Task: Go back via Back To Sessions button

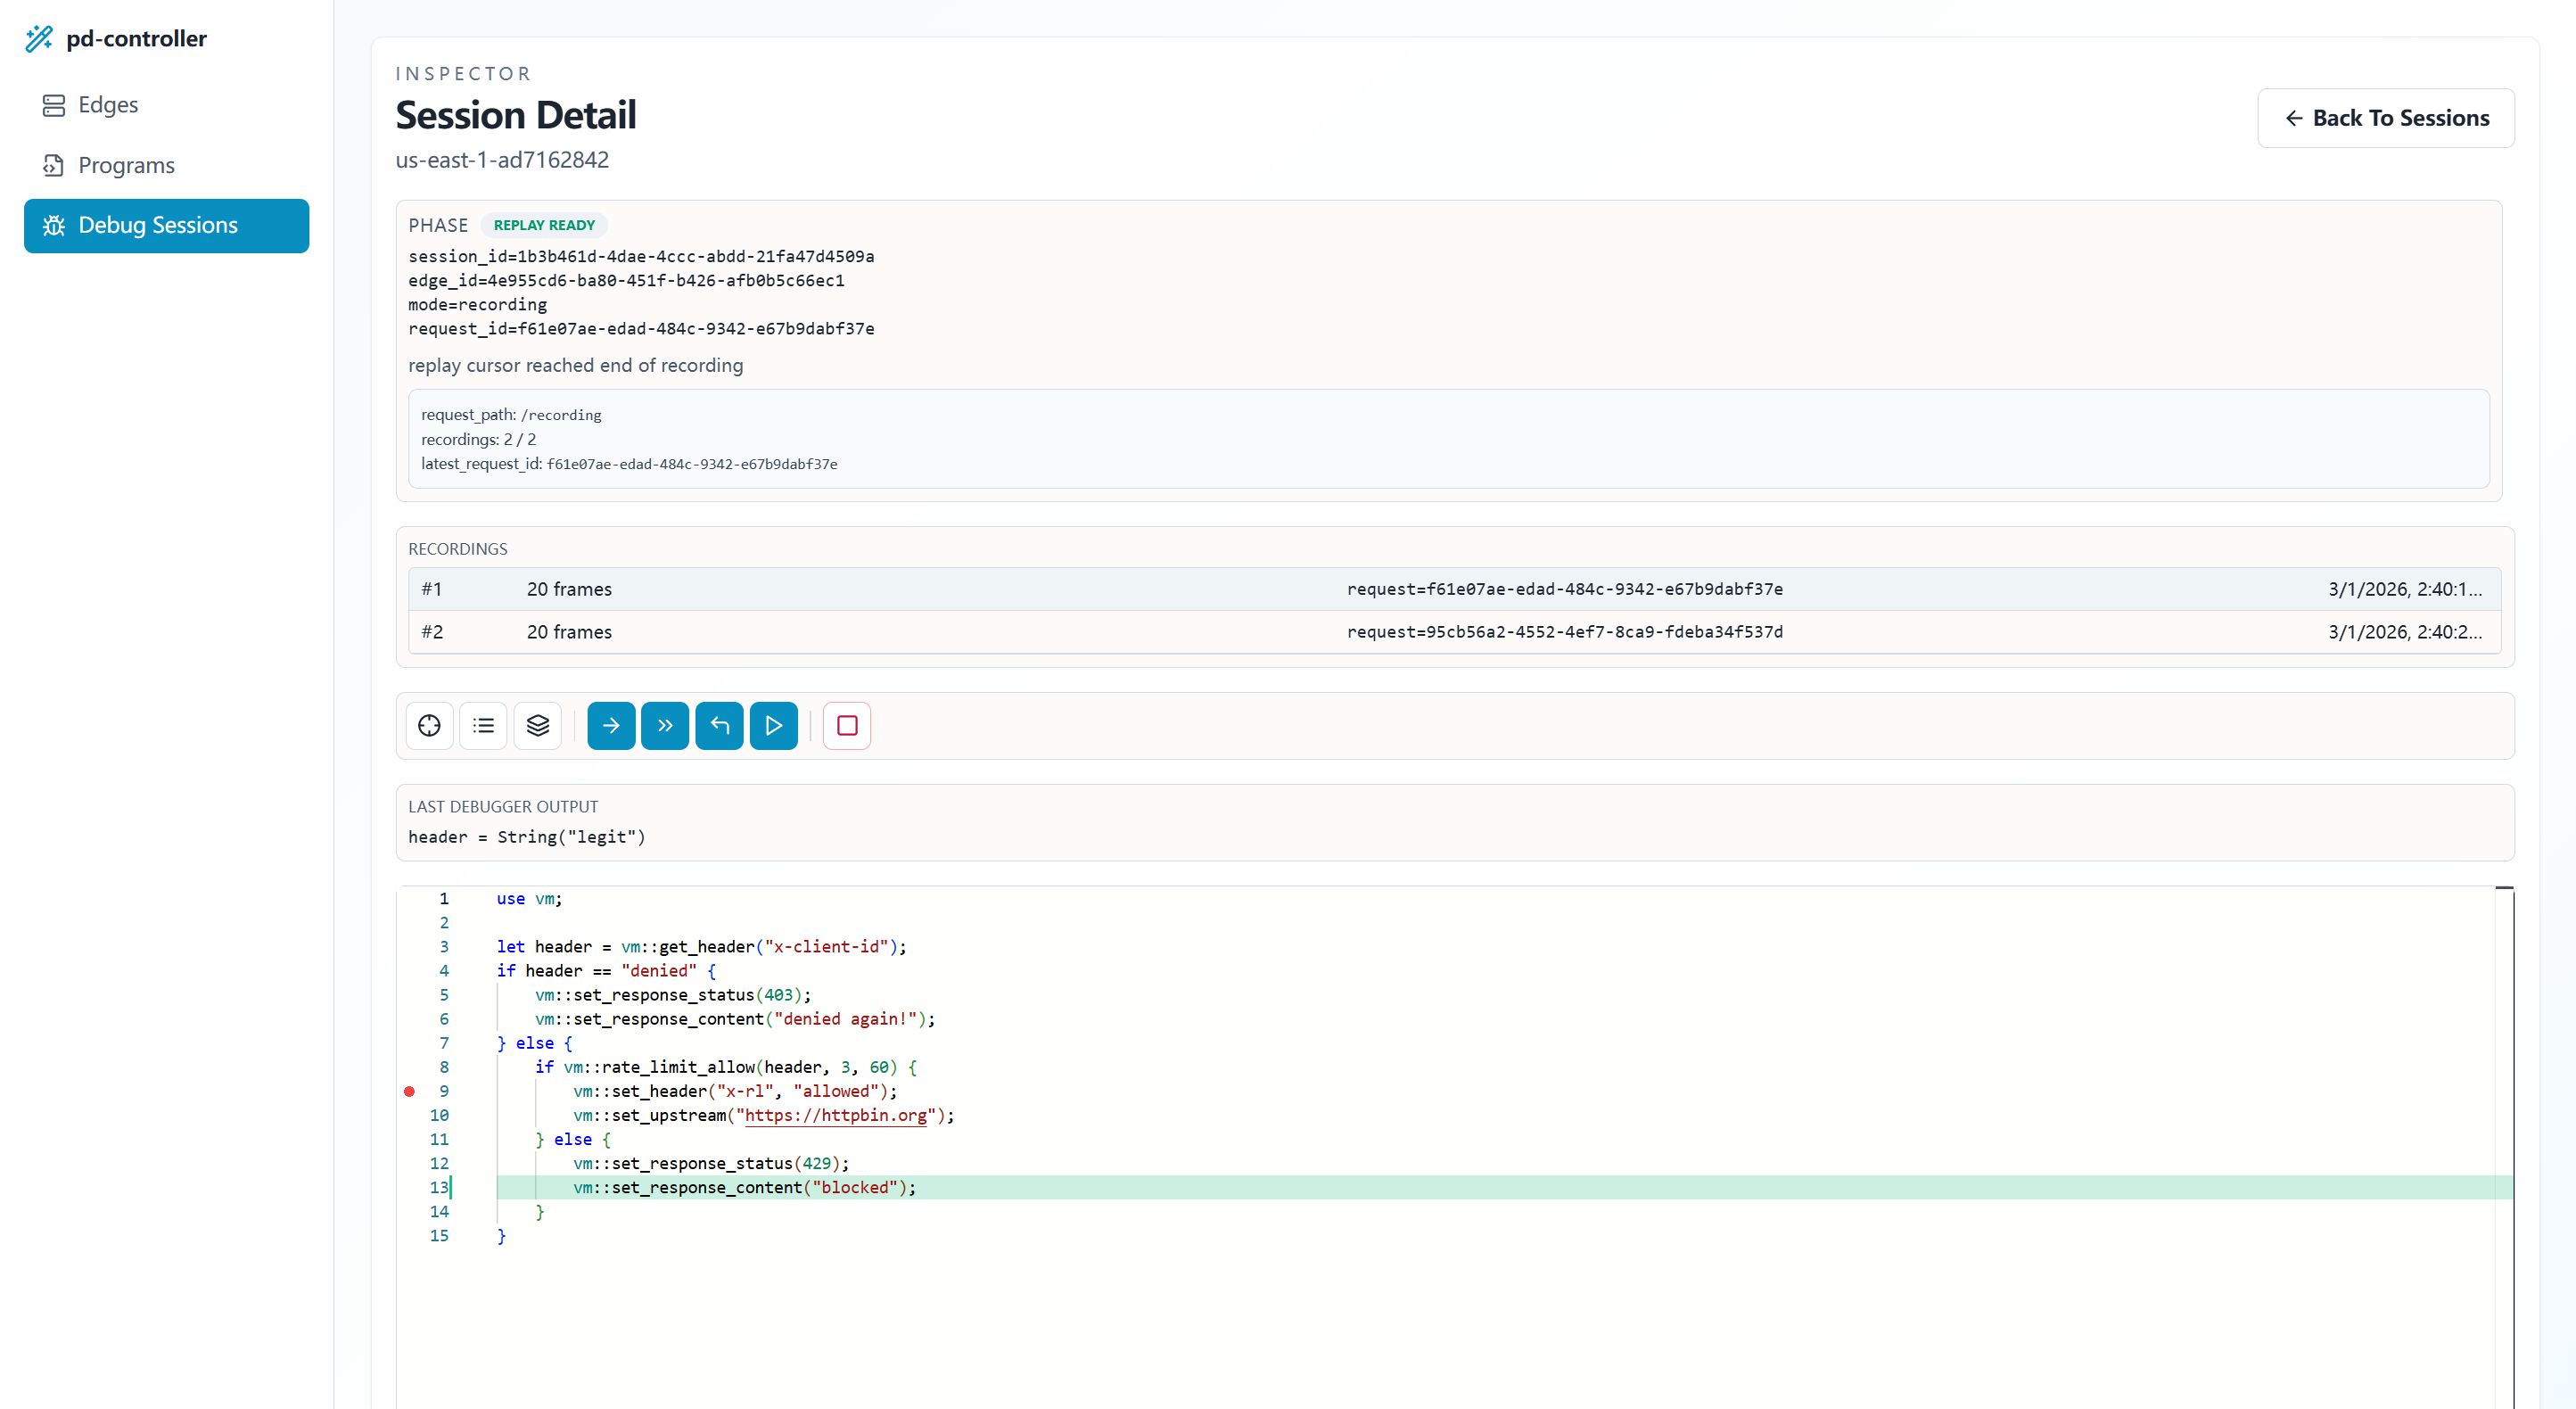Action: 2385,118
